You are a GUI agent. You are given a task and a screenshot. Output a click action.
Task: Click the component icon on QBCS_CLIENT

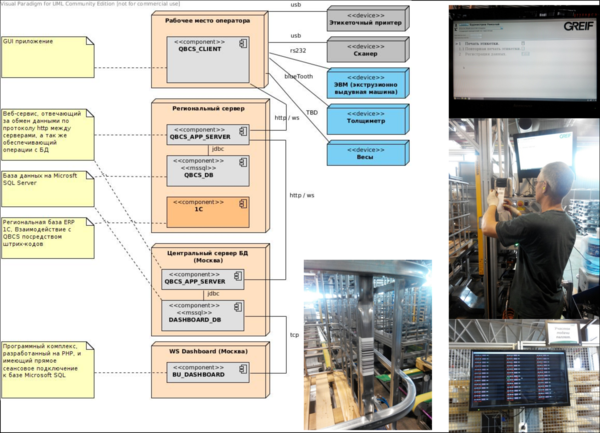click(243, 43)
